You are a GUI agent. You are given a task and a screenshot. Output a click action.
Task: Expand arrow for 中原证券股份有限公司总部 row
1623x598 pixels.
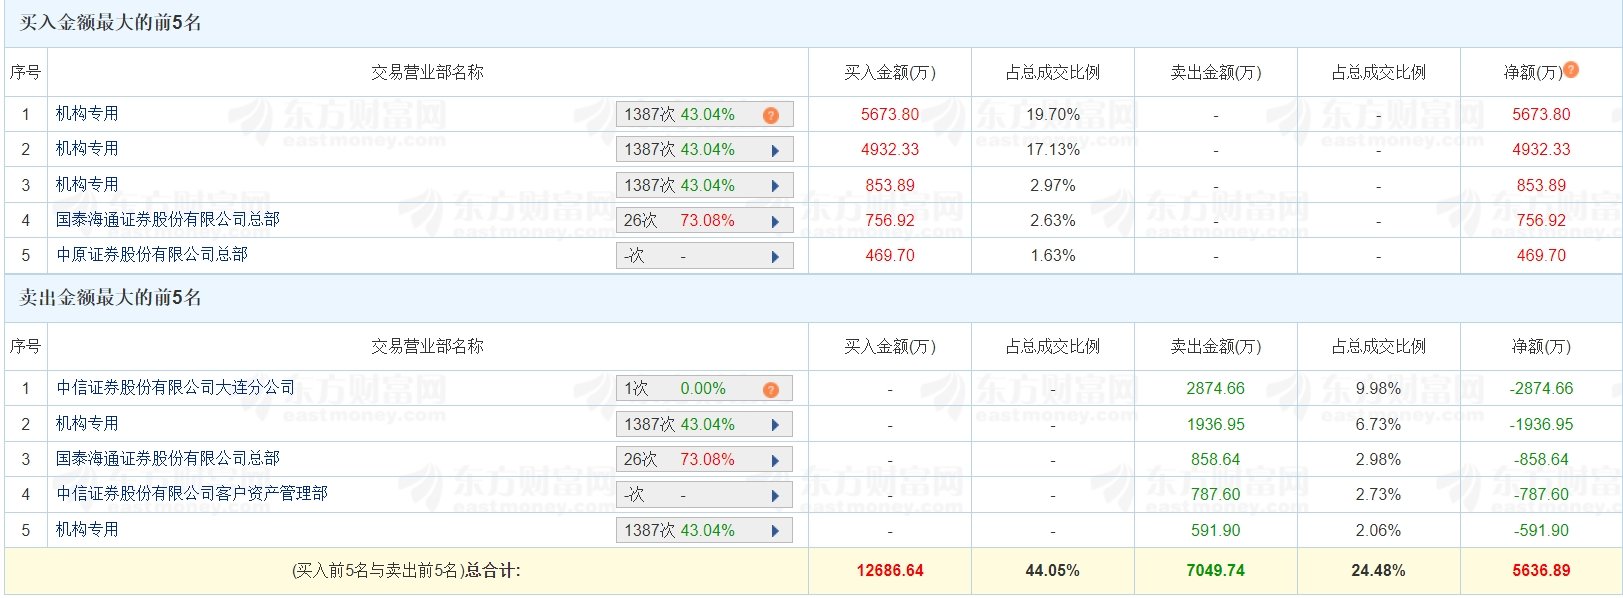775,256
